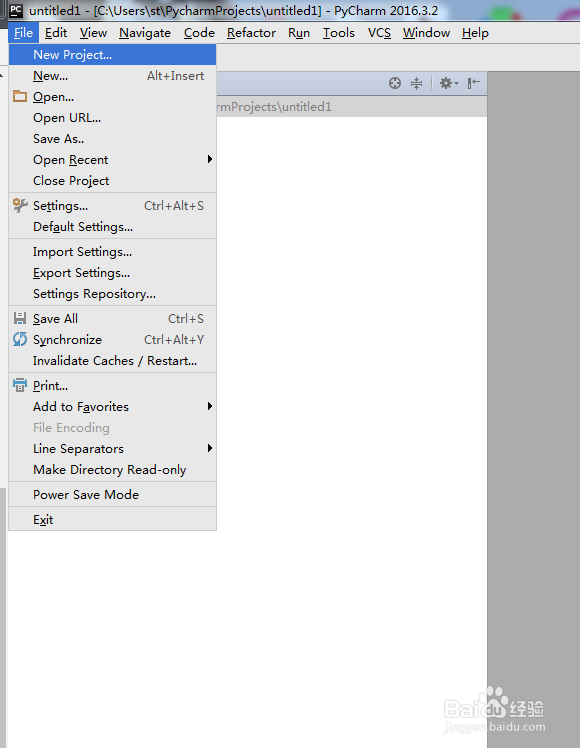This screenshot has width=580, height=748.
Task: Toggle Power Save Mode
Action: click(x=113, y=494)
